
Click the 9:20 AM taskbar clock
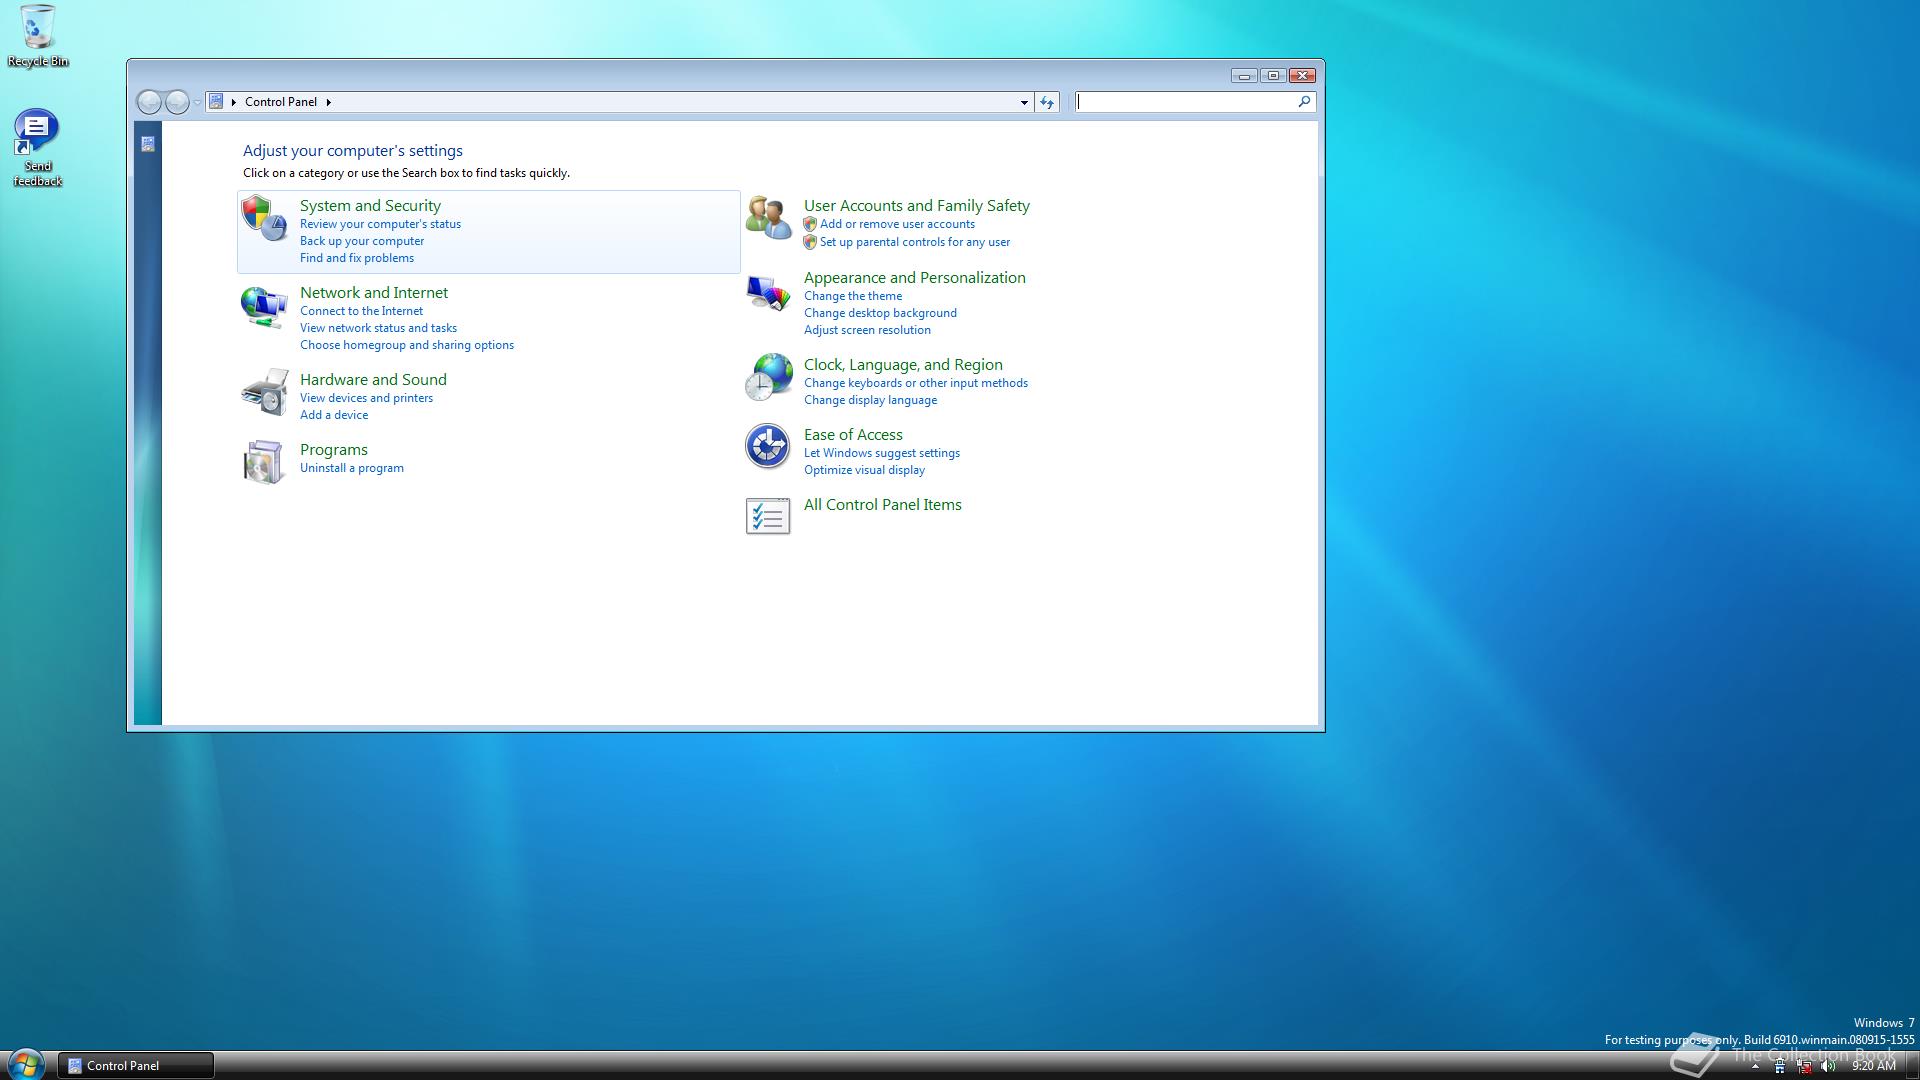pos(1874,1066)
